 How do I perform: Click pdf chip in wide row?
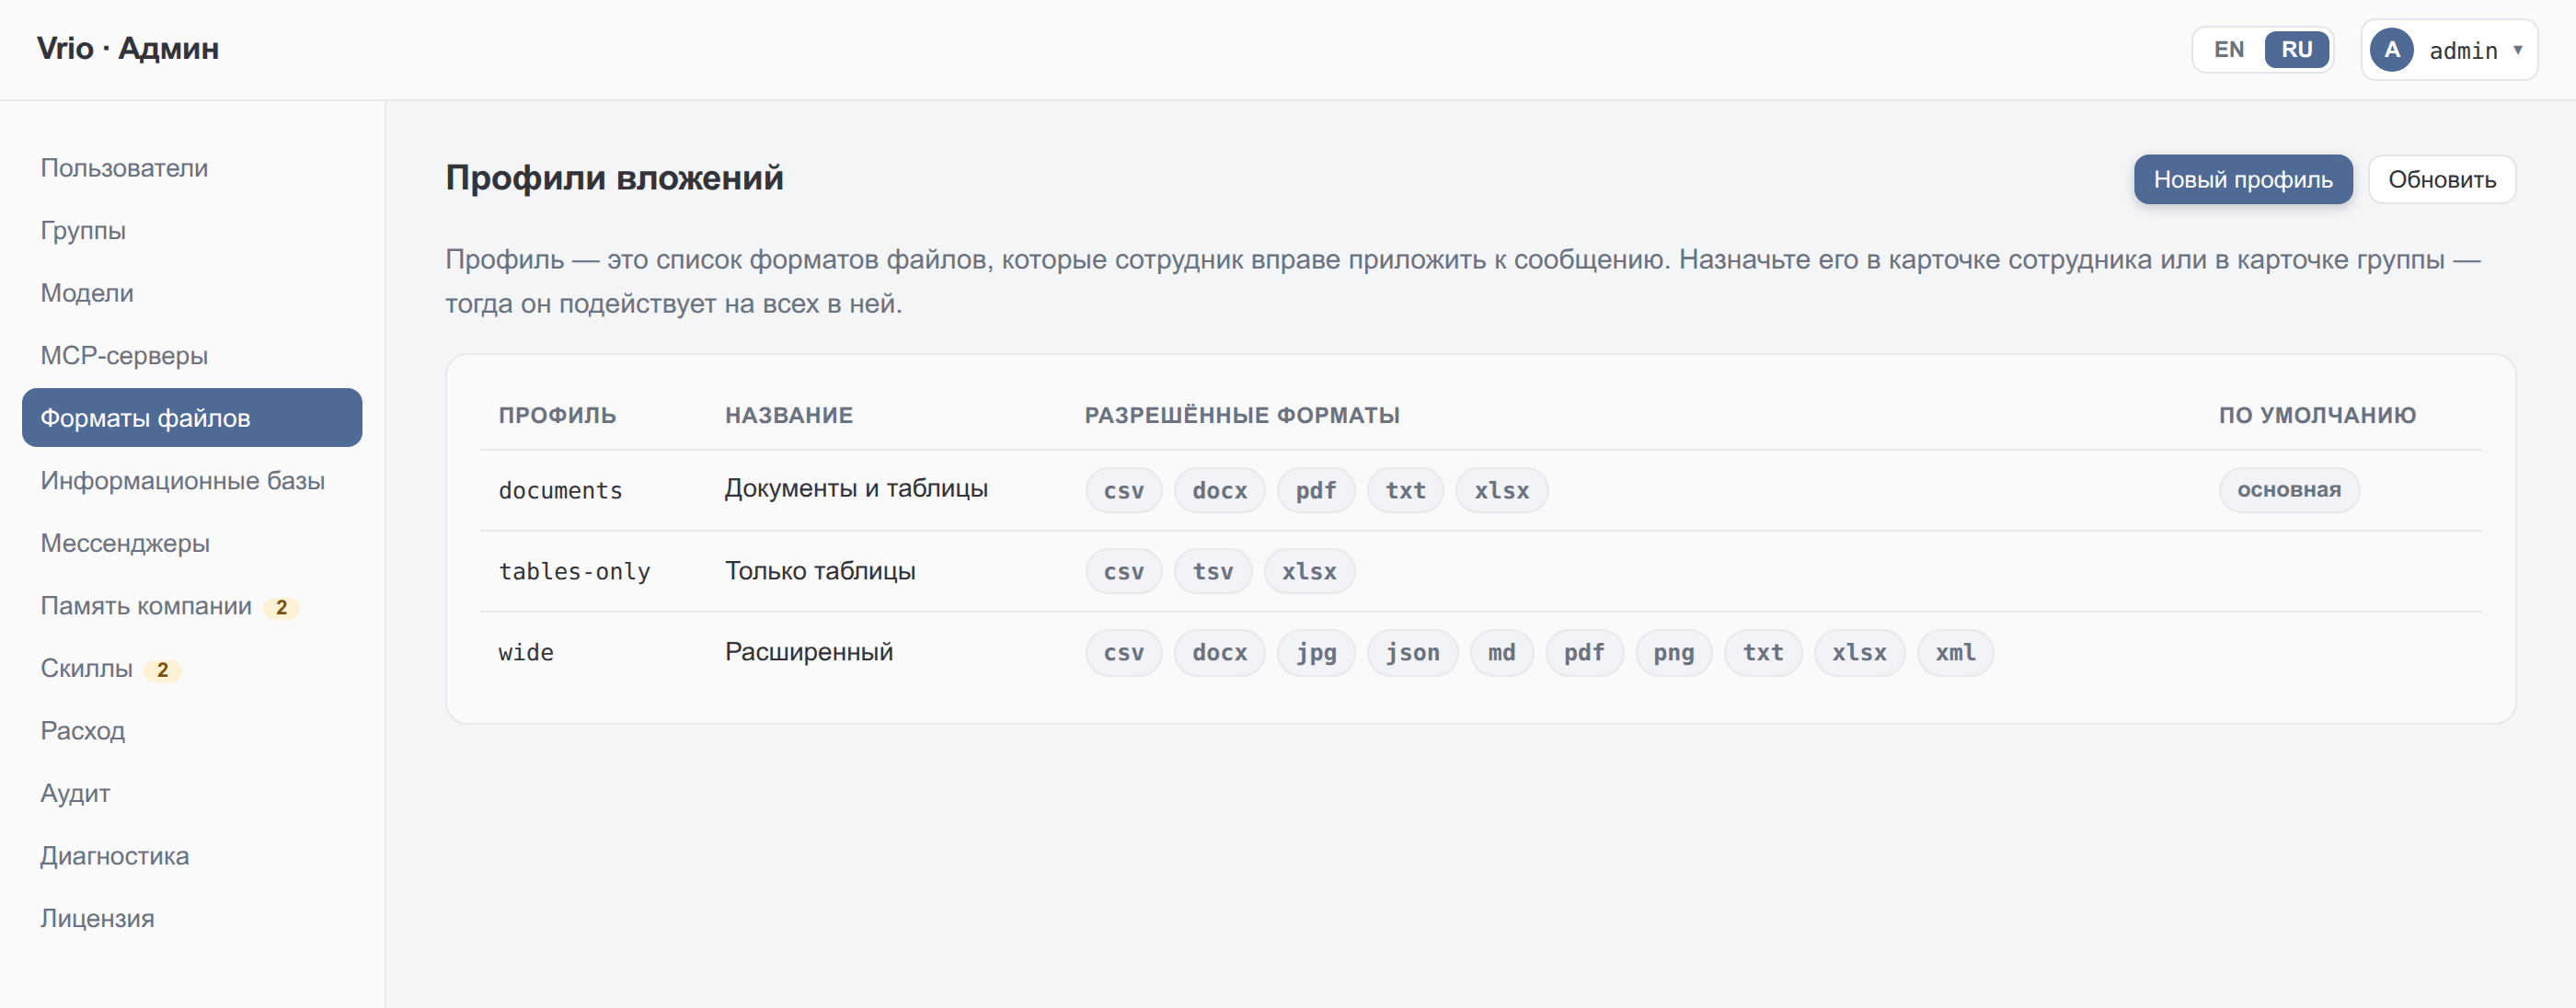(1584, 652)
